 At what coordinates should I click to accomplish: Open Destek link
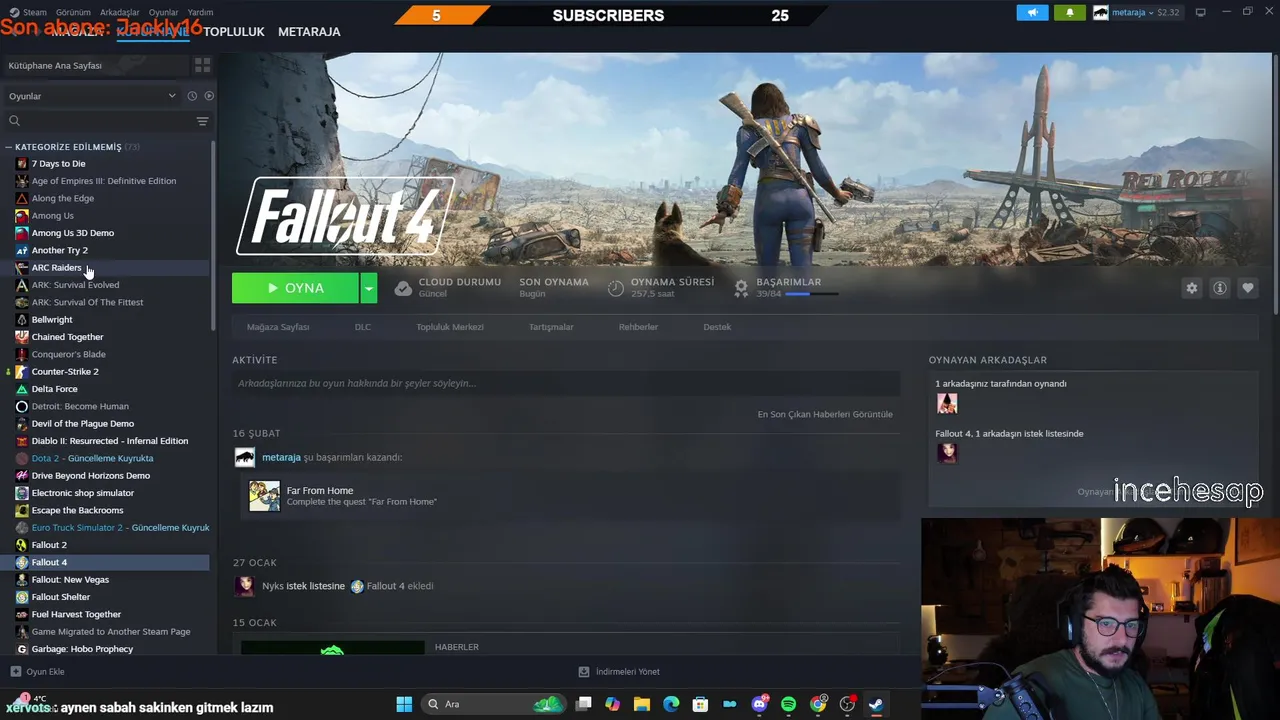tap(717, 327)
